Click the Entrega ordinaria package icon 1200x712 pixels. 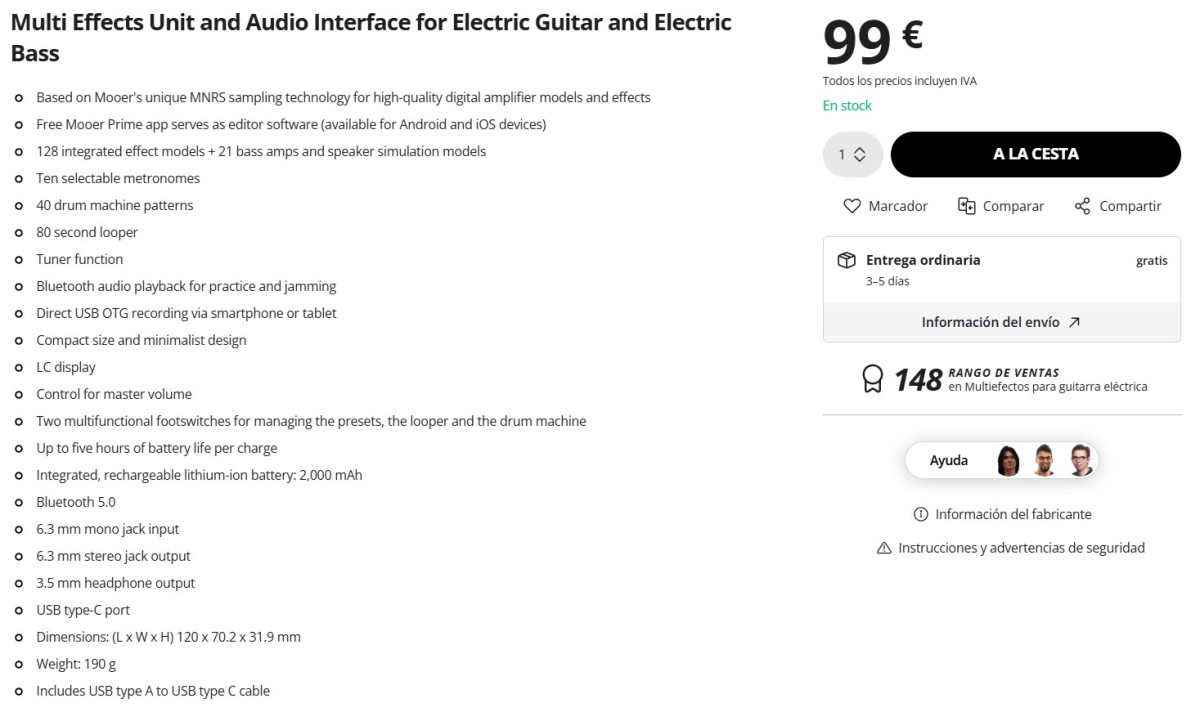pyautogui.click(x=846, y=260)
